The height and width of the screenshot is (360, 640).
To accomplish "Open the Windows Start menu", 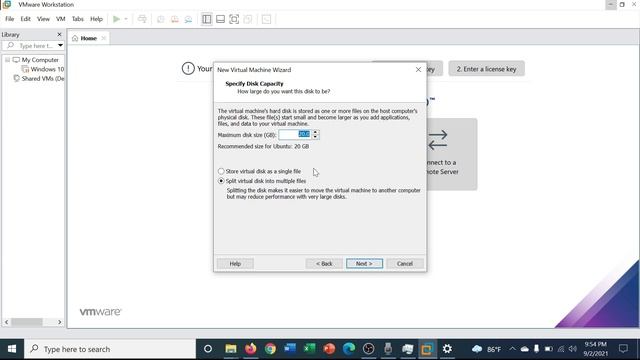I will 12,349.
